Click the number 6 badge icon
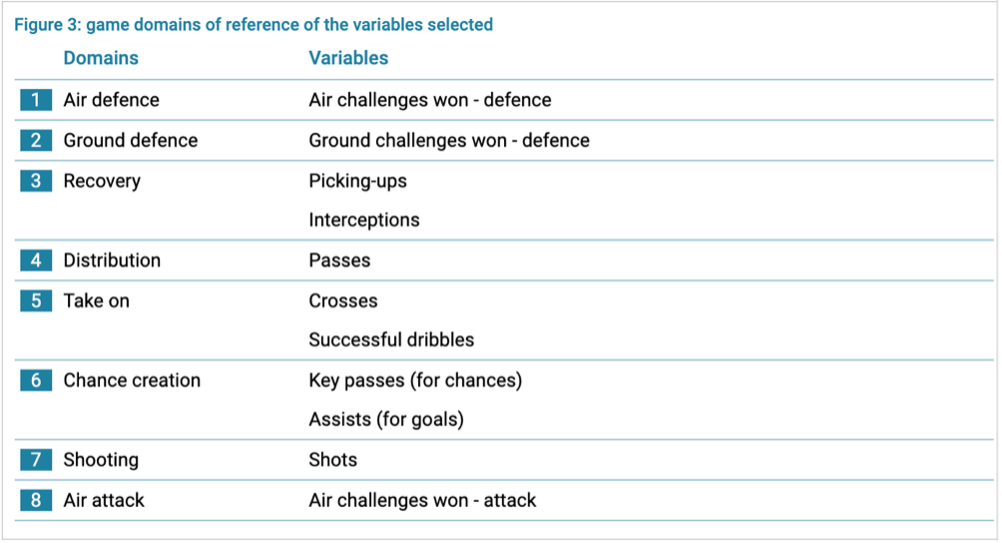The width and height of the screenshot is (1002, 543). [36, 380]
